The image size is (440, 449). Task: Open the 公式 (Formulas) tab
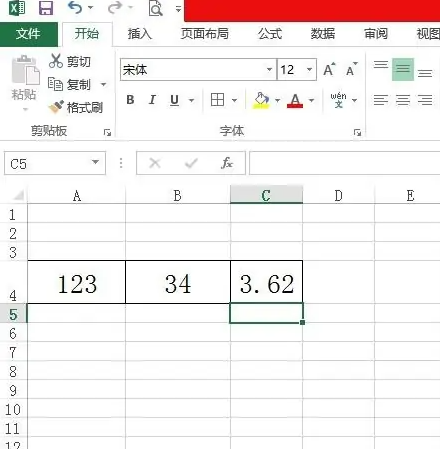[270, 34]
